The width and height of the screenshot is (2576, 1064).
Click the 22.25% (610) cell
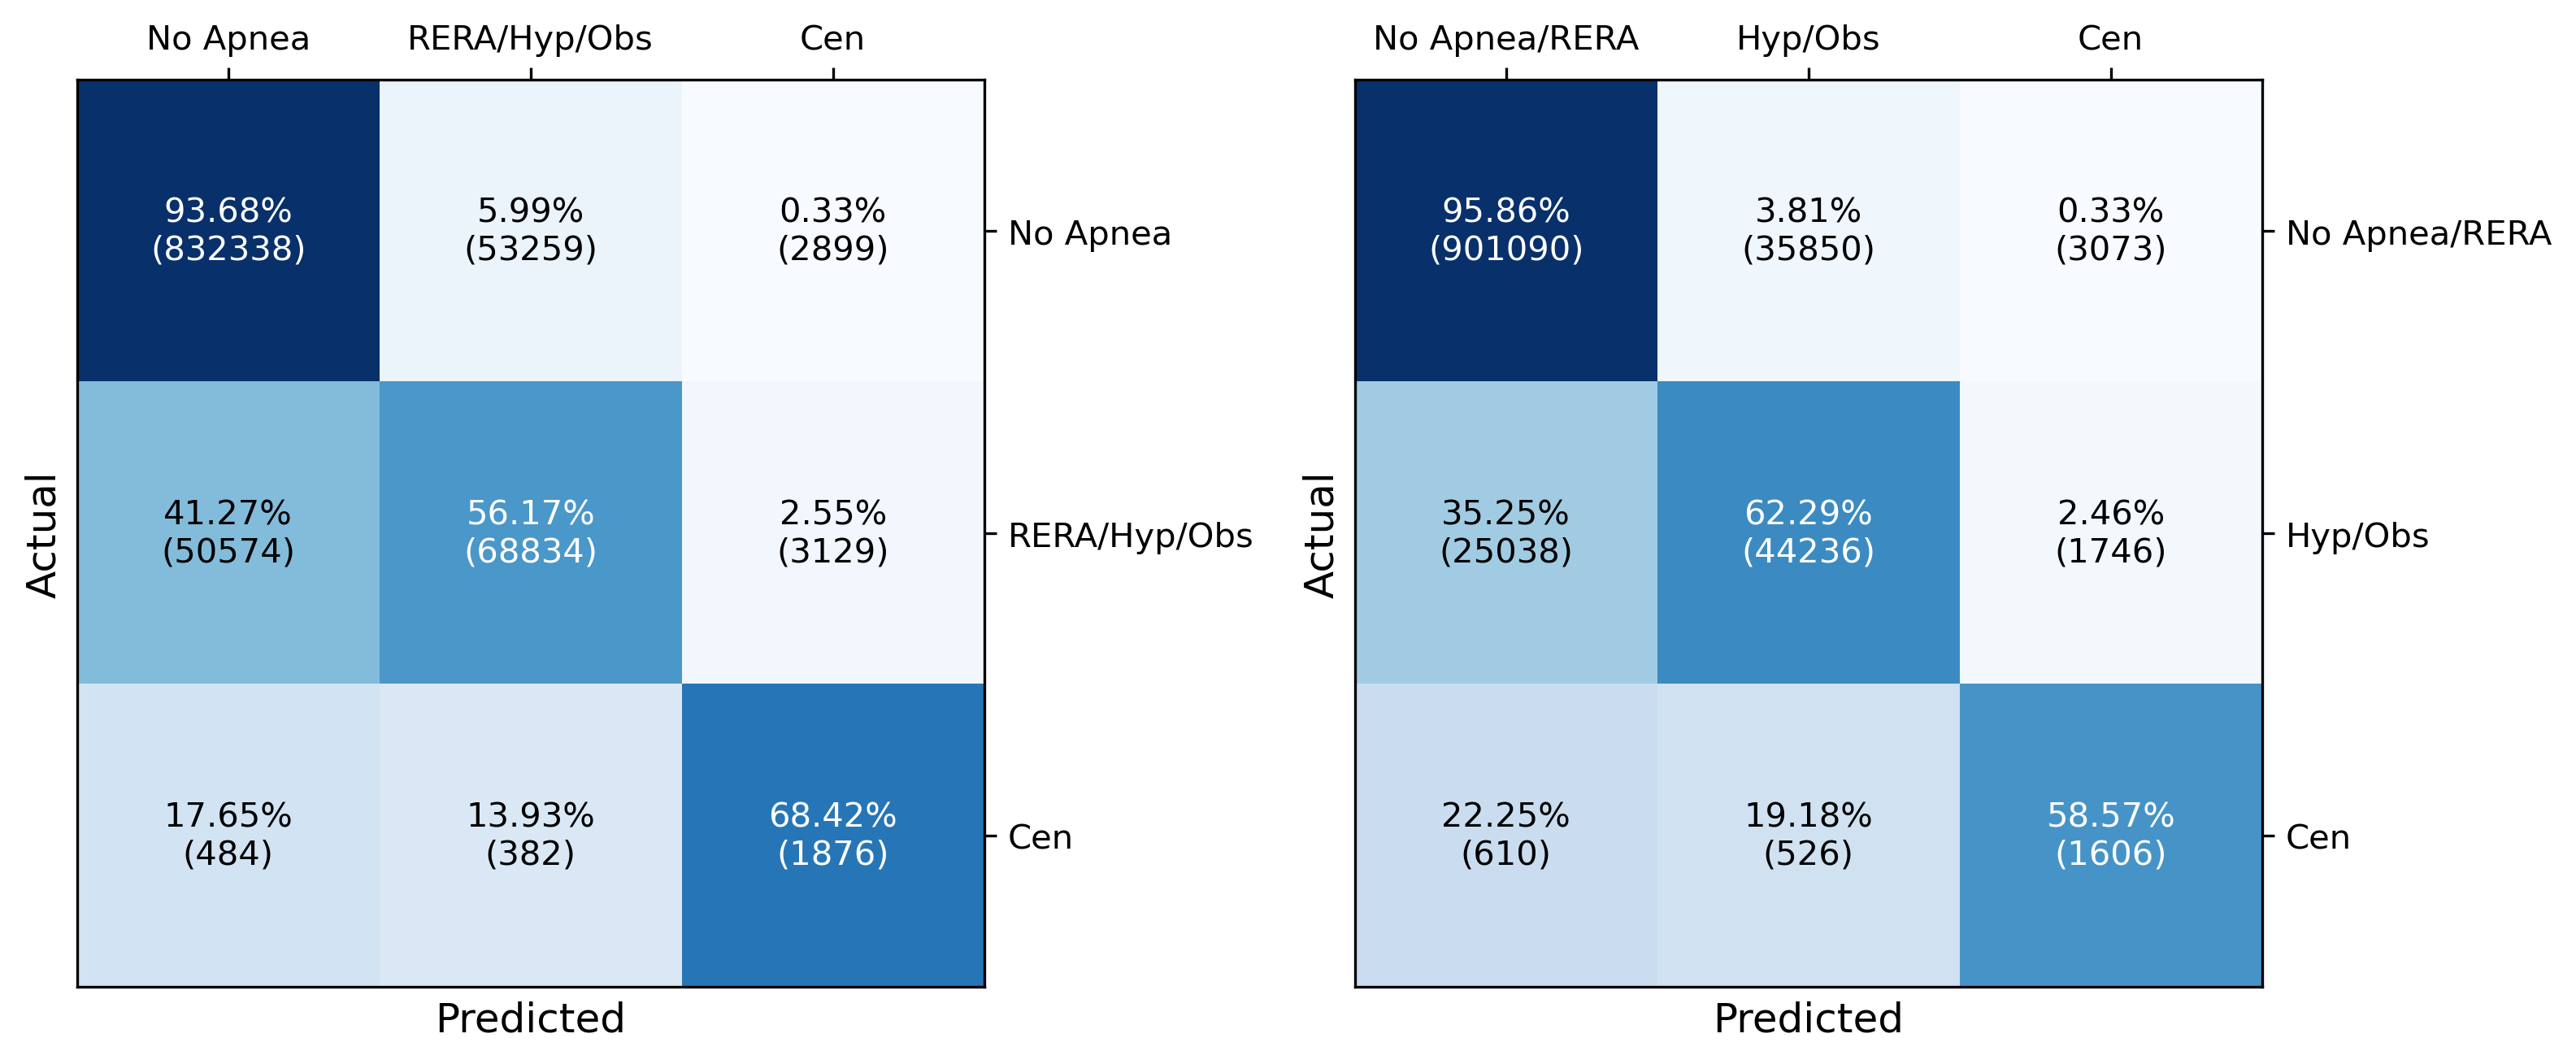pos(1506,834)
